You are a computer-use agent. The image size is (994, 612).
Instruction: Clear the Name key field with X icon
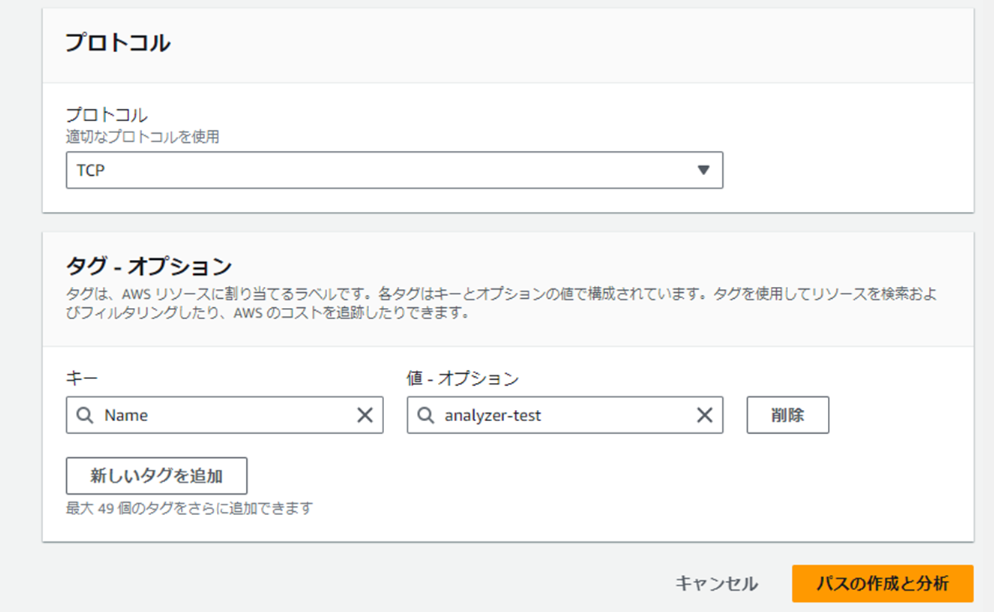click(365, 415)
